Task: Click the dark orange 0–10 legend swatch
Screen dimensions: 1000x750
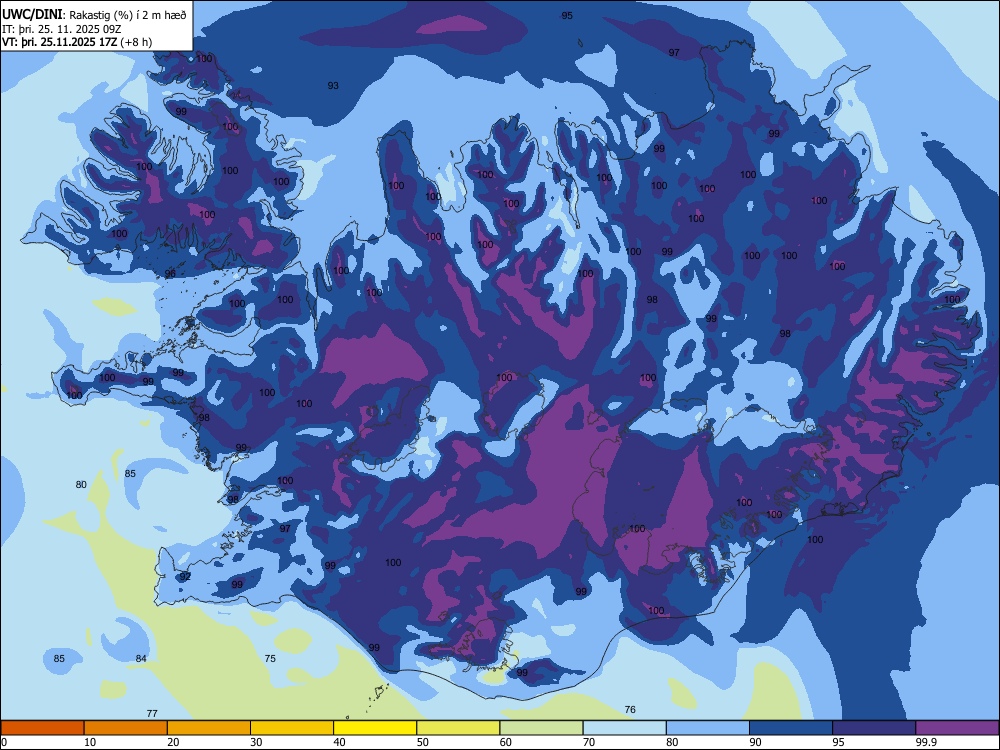Action: tap(42, 728)
